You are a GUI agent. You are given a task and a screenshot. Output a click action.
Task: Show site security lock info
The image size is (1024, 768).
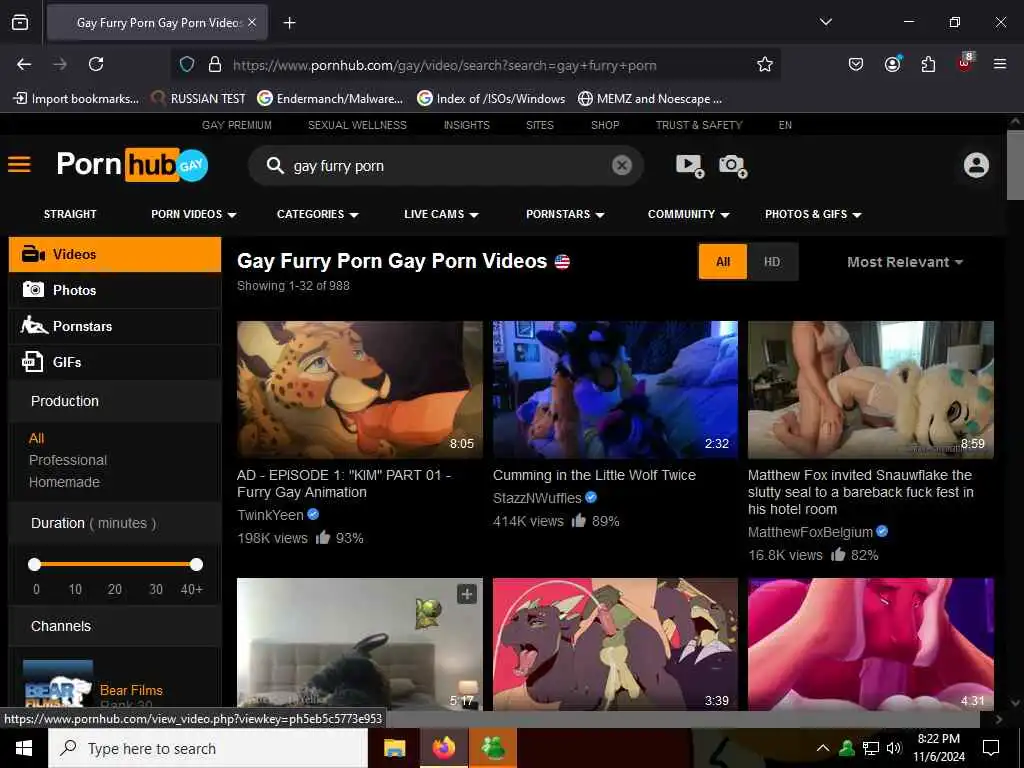[x=214, y=64]
